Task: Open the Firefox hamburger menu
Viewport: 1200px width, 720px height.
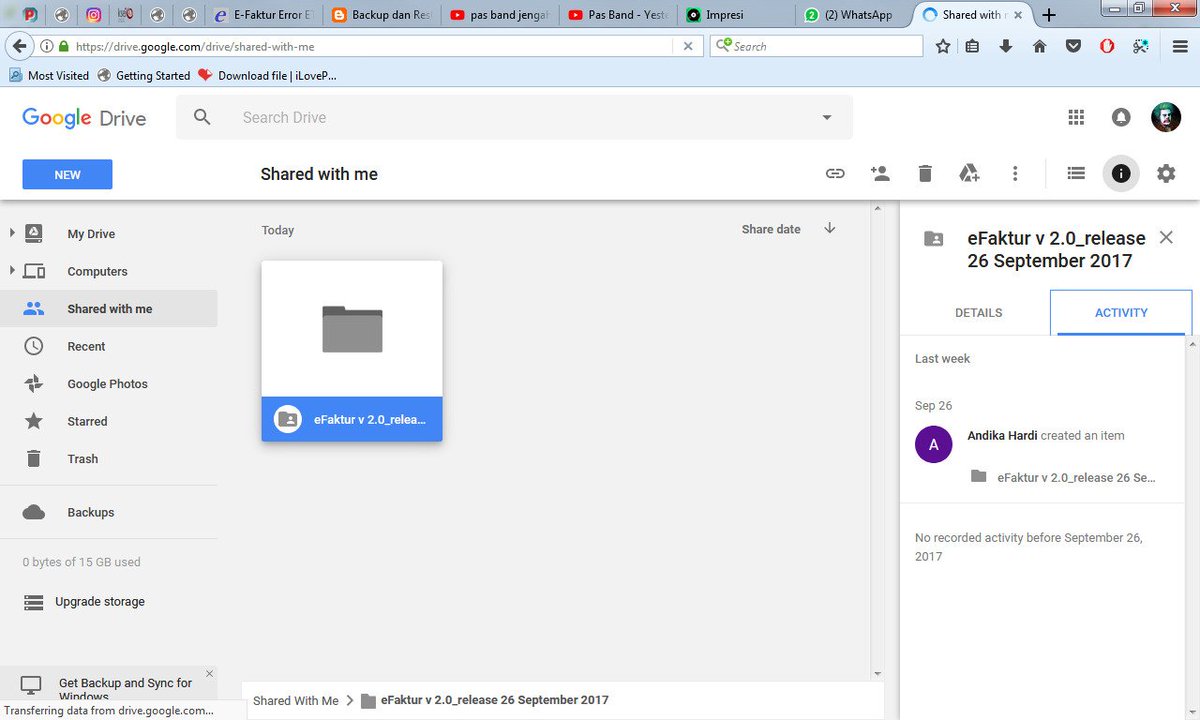Action: coord(1180,46)
